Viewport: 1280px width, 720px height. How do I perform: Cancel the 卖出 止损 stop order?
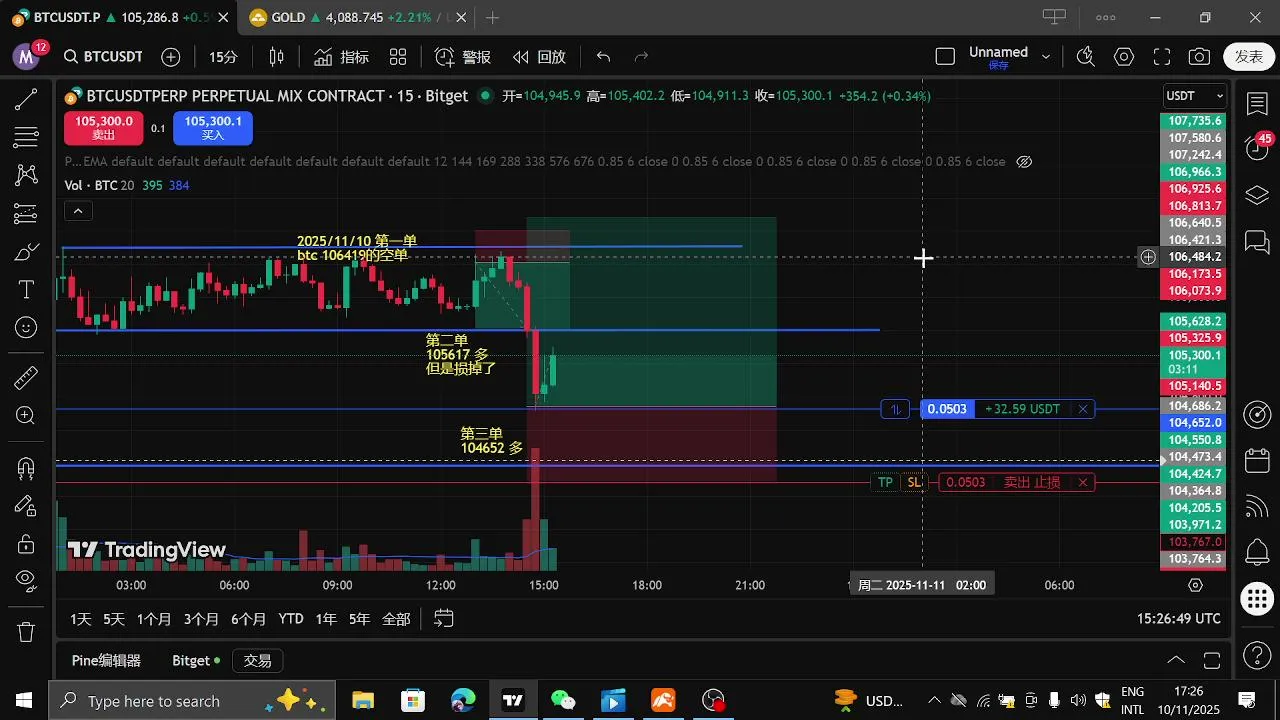coord(1082,482)
